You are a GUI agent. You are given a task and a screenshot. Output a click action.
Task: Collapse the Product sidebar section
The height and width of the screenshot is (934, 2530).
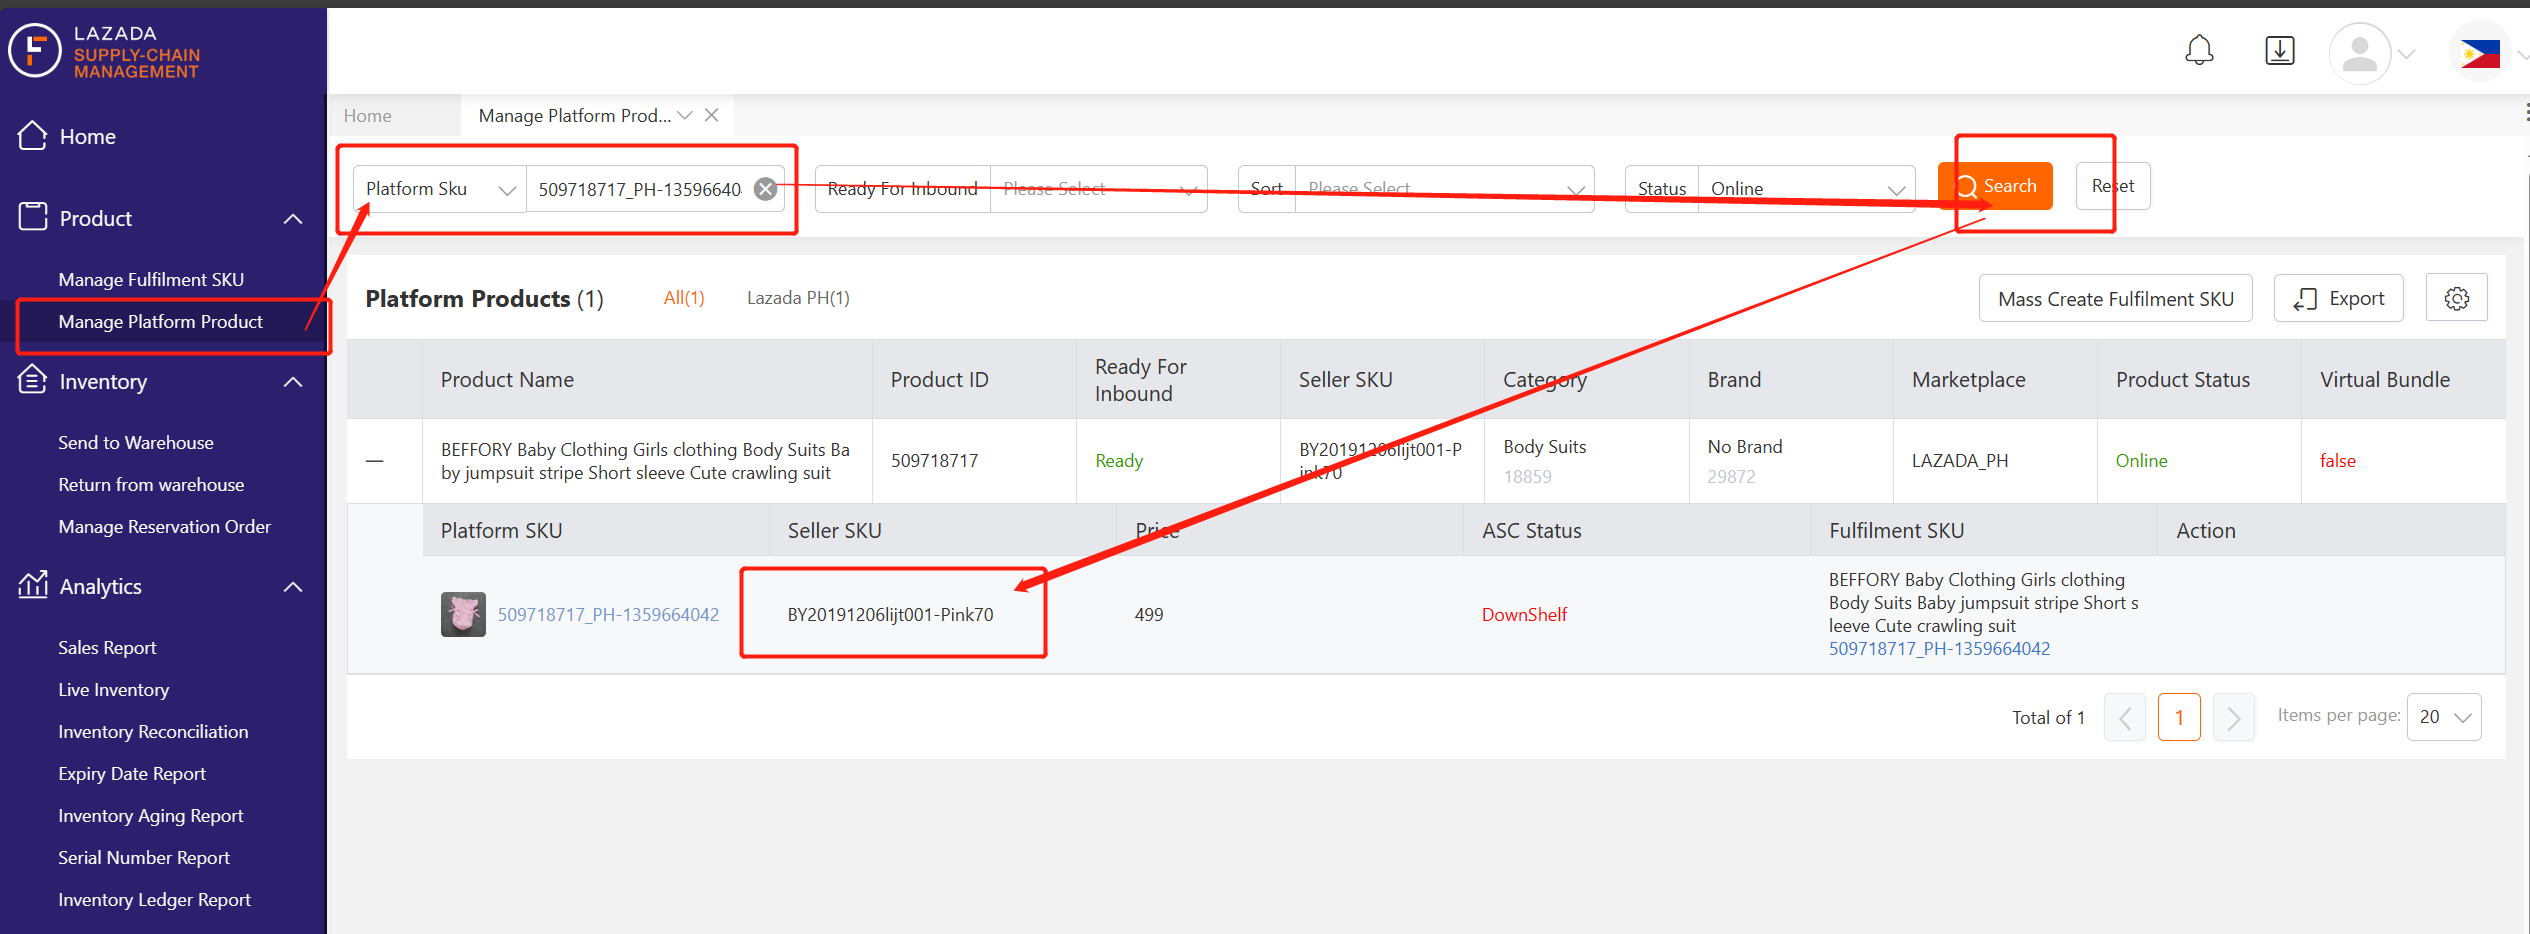(x=293, y=219)
